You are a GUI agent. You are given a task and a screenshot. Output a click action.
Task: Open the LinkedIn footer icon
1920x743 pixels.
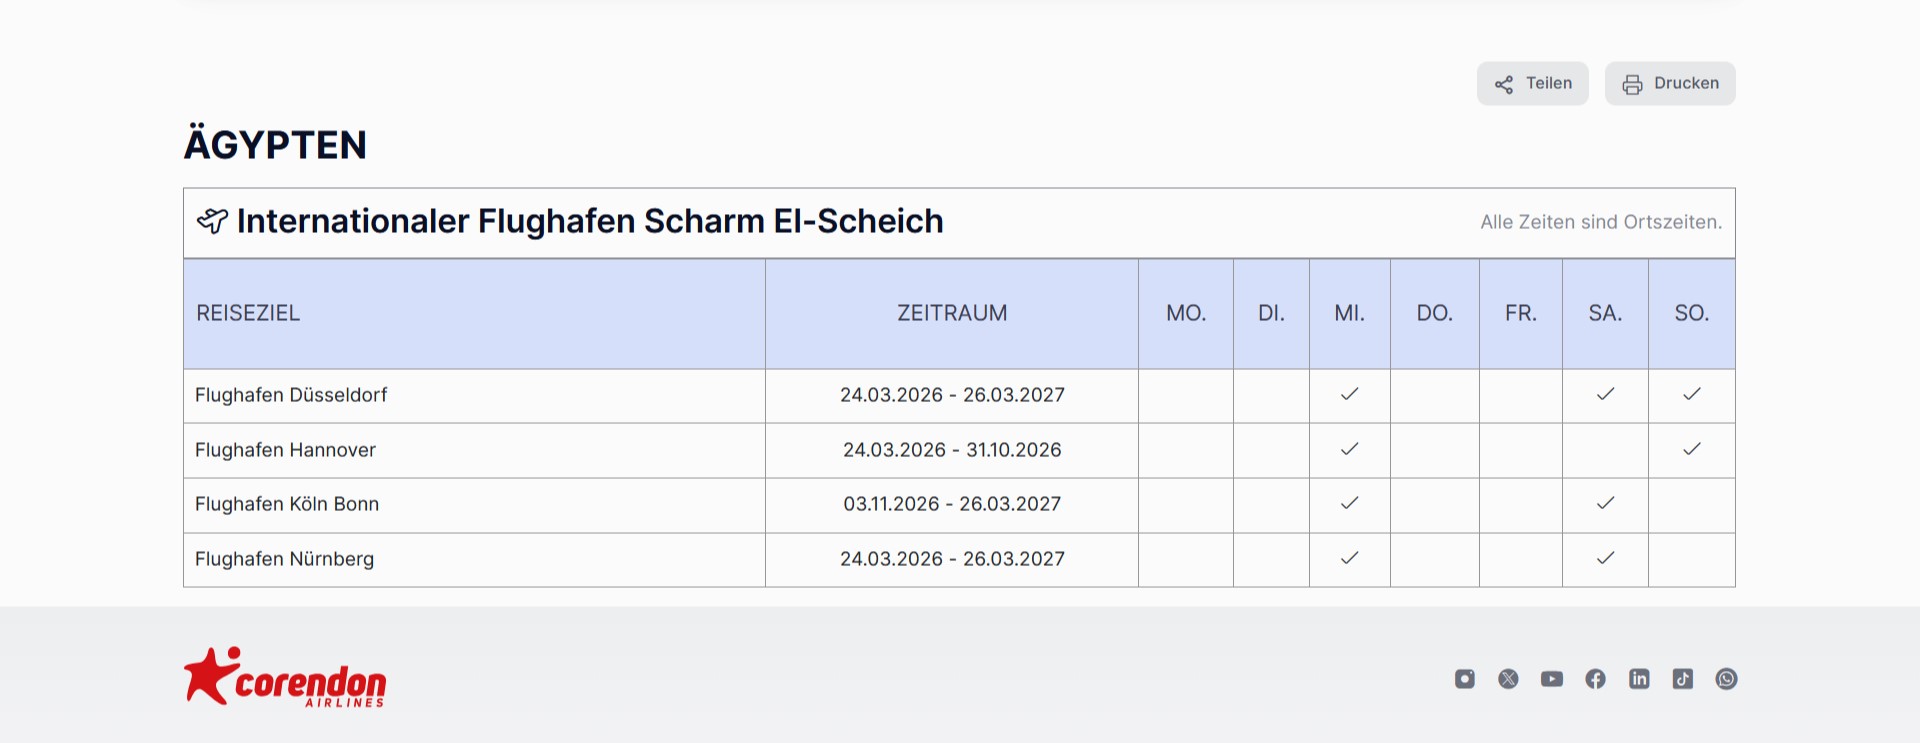click(x=1639, y=679)
